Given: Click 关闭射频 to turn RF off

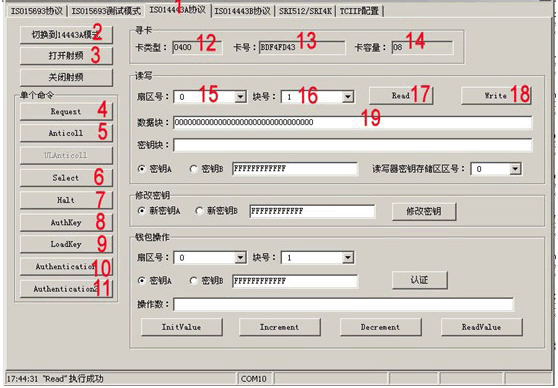Looking at the screenshot, I should tap(66, 77).
